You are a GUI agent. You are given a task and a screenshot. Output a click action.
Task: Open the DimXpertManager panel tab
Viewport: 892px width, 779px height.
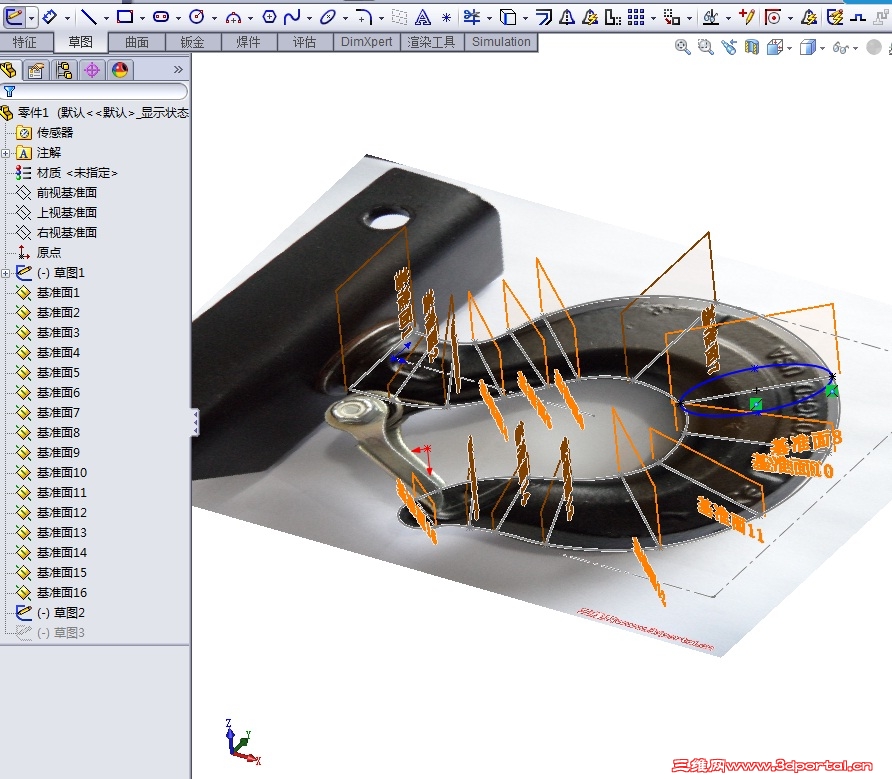point(92,70)
